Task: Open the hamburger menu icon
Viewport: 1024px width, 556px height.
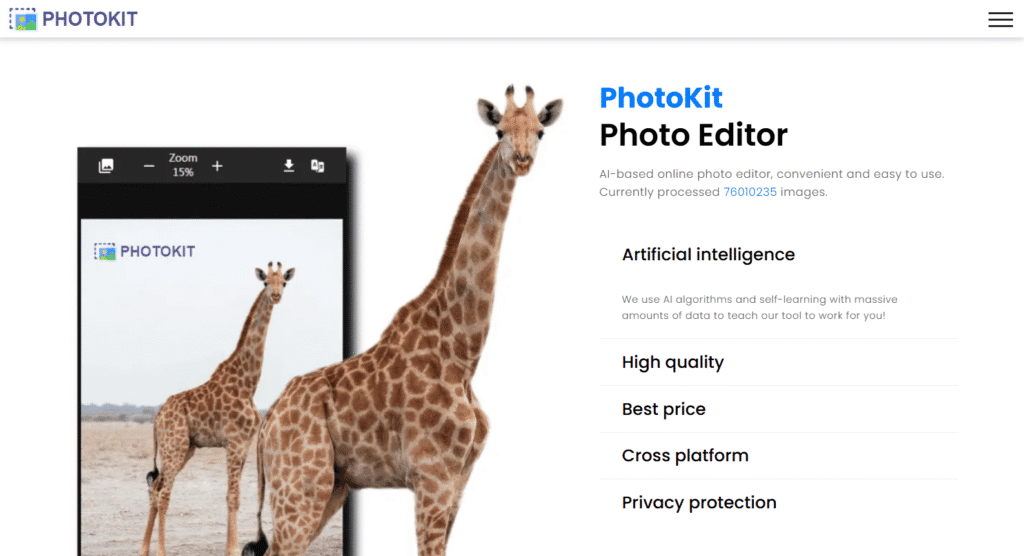Action: 1000,20
